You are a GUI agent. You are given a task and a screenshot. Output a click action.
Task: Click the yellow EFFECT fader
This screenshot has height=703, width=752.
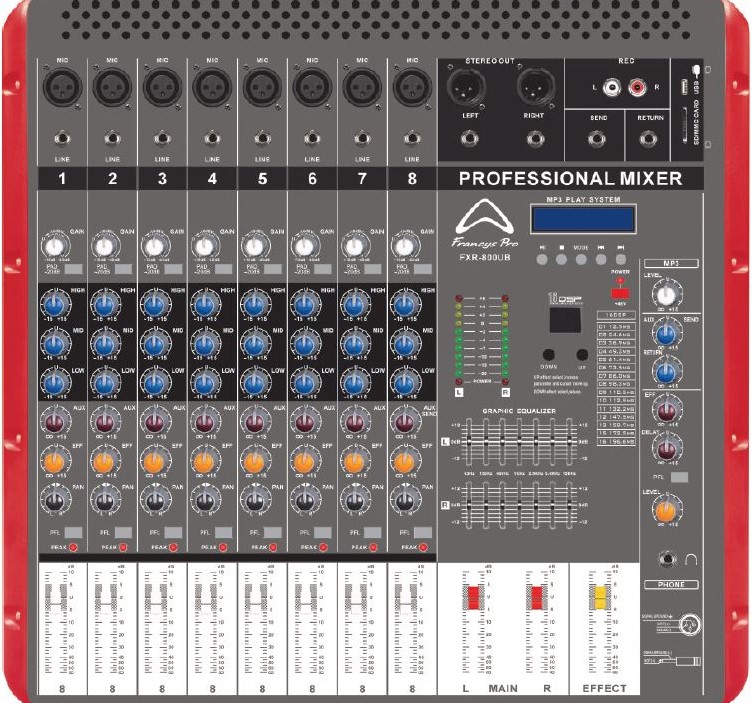pyautogui.click(x=600, y=598)
